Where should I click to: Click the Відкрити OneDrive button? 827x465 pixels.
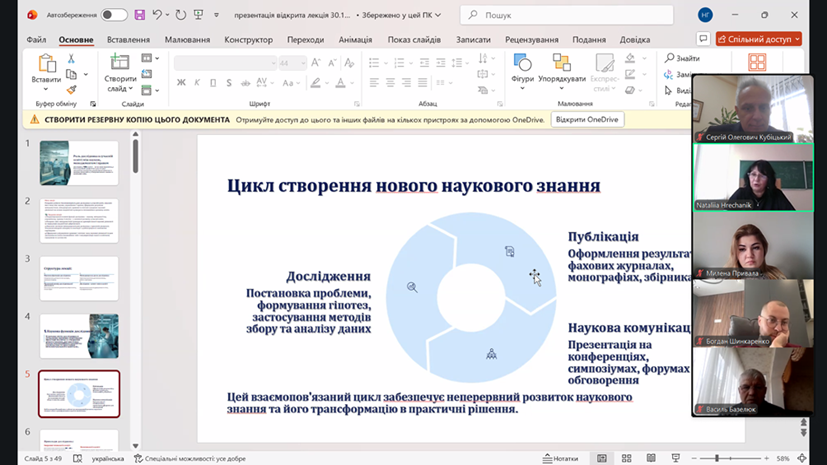(x=586, y=119)
